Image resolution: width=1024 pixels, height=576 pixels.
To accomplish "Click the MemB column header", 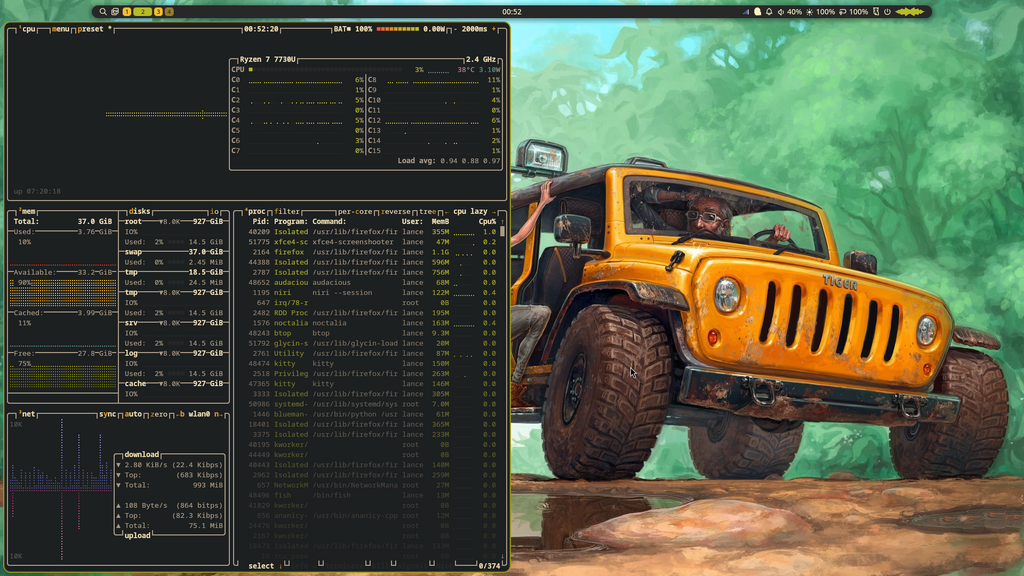I will pos(440,221).
